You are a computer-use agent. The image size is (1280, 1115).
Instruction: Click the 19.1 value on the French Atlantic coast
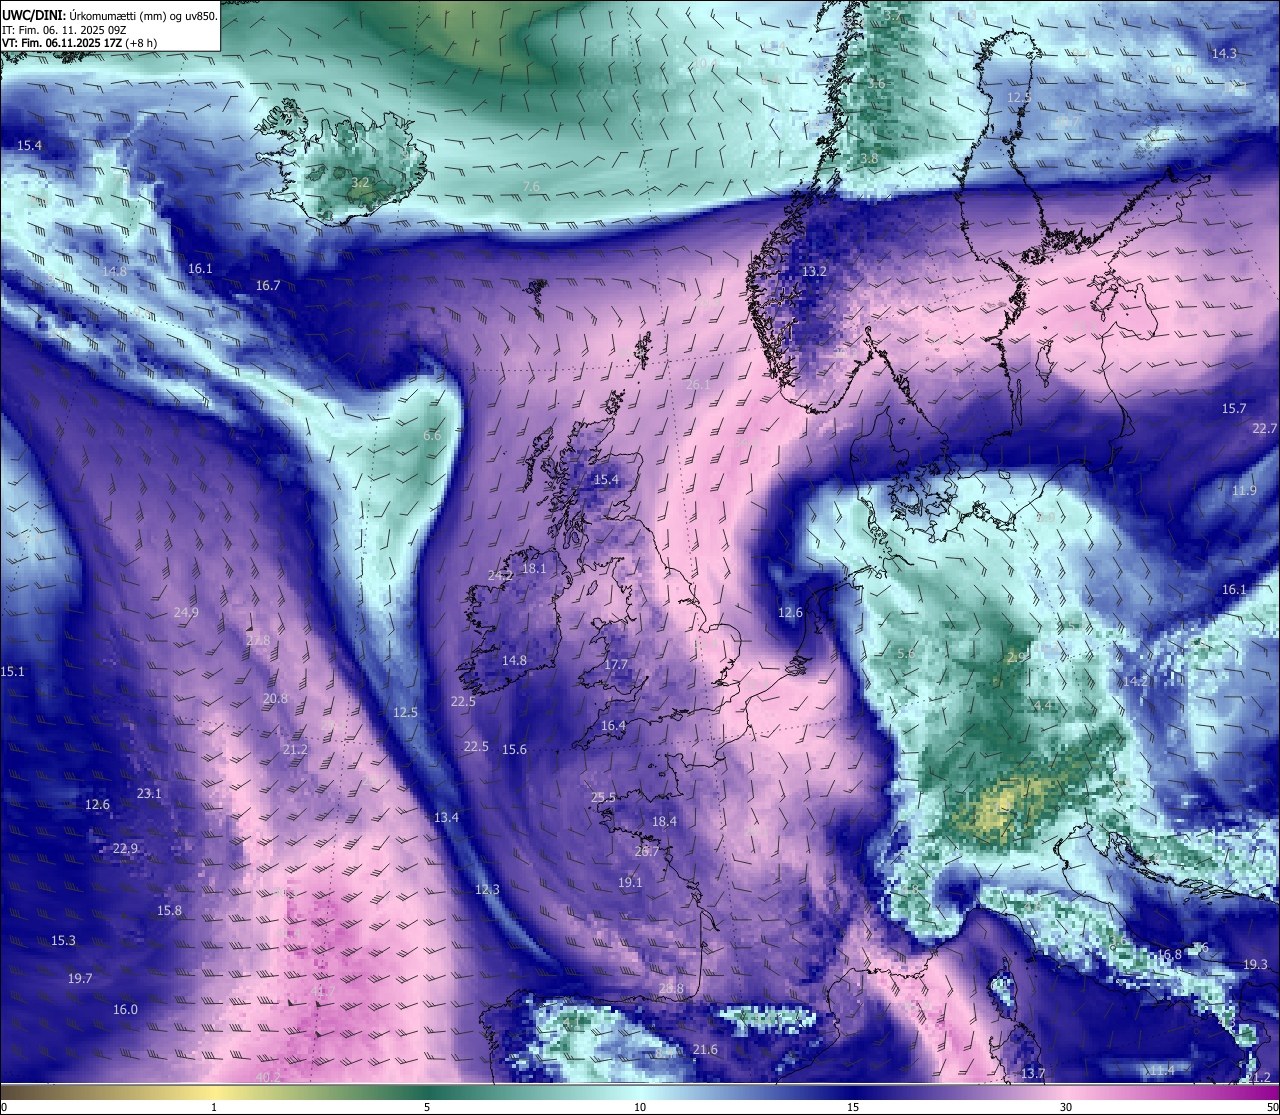pos(629,883)
